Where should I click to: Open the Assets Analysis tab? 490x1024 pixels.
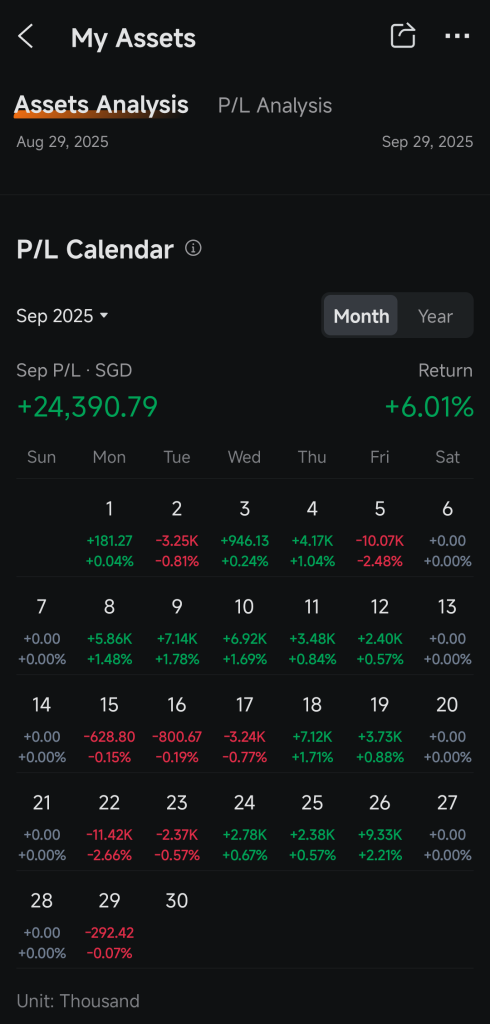(101, 104)
